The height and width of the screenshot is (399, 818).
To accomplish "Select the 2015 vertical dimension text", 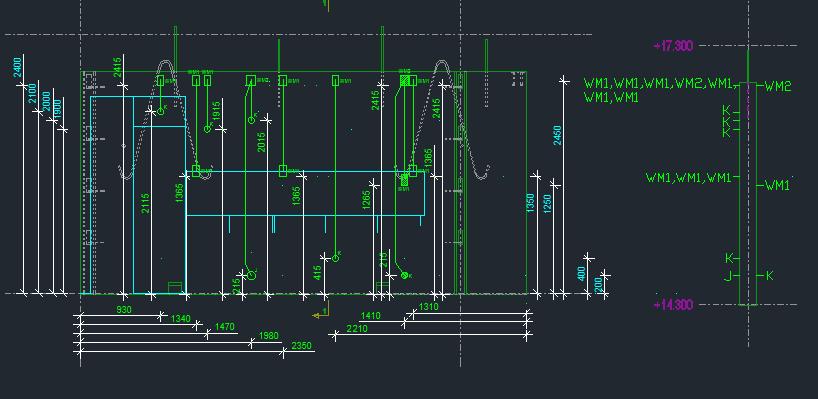I will click(x=261, y=142).
